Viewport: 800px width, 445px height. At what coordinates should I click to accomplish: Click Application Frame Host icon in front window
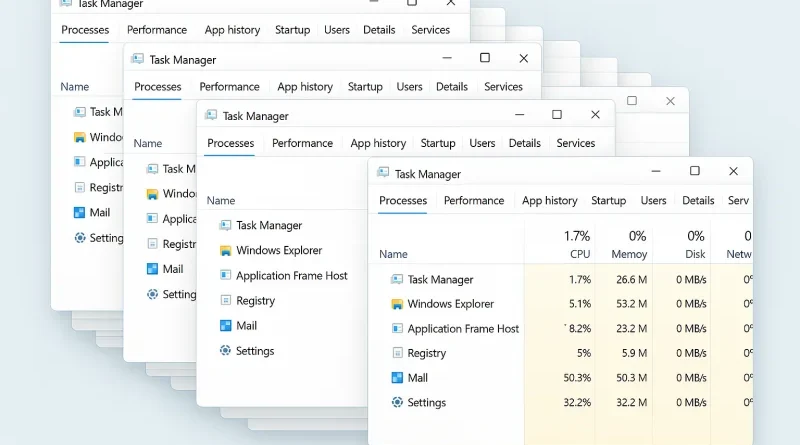coord(397,328)
